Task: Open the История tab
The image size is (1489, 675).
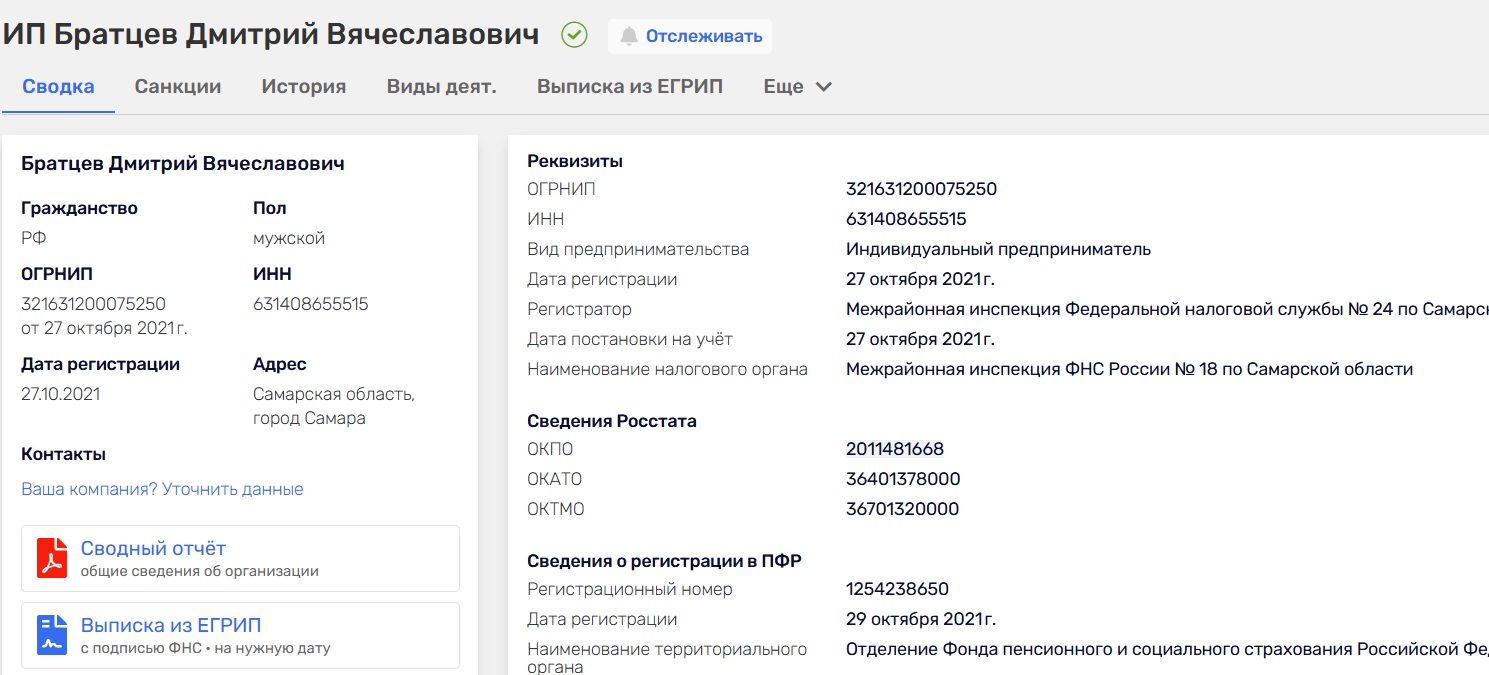Action: [x=304, y=86]
